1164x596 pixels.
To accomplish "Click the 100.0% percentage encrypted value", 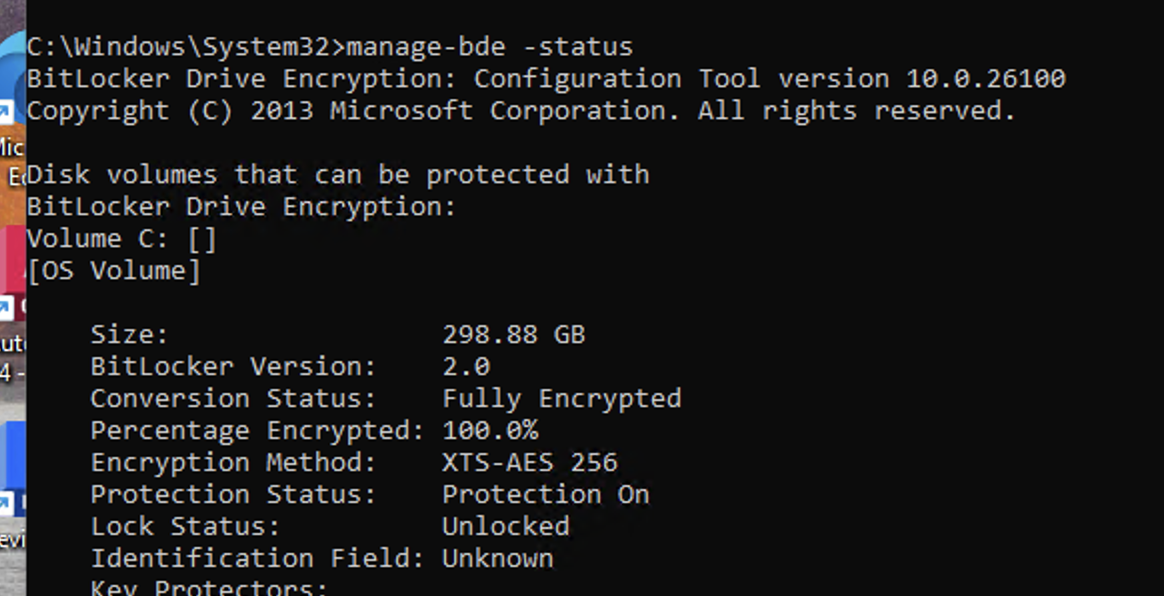I will coord(490,430).
